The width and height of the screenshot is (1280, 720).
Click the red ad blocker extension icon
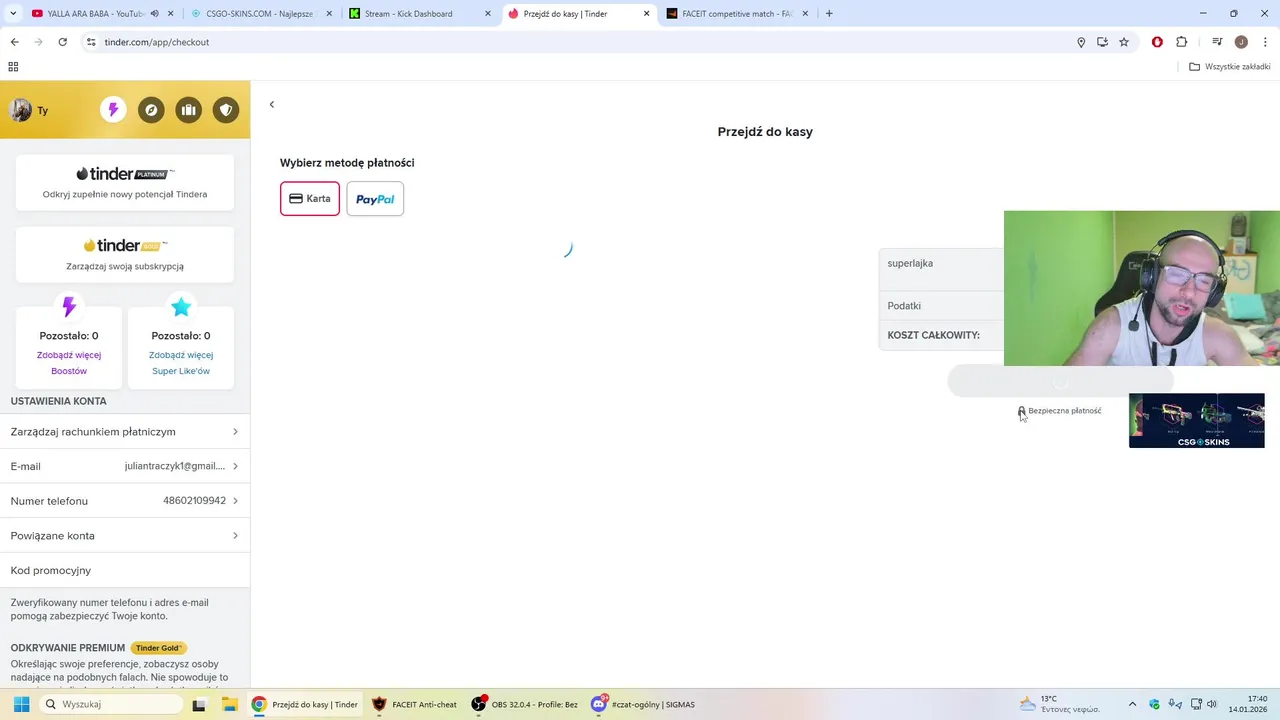[1157, 42]
